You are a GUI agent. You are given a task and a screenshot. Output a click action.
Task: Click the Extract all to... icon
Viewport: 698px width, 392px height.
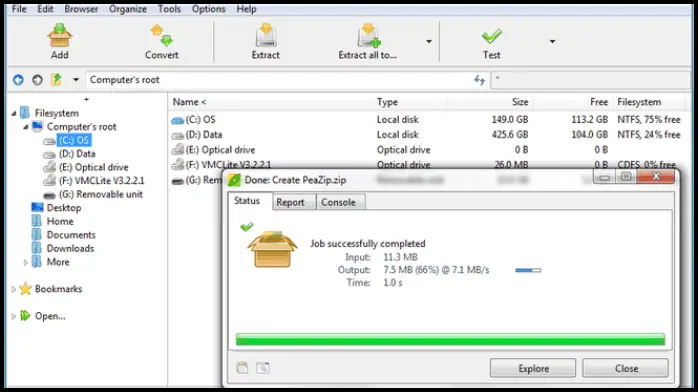(368, 36)
